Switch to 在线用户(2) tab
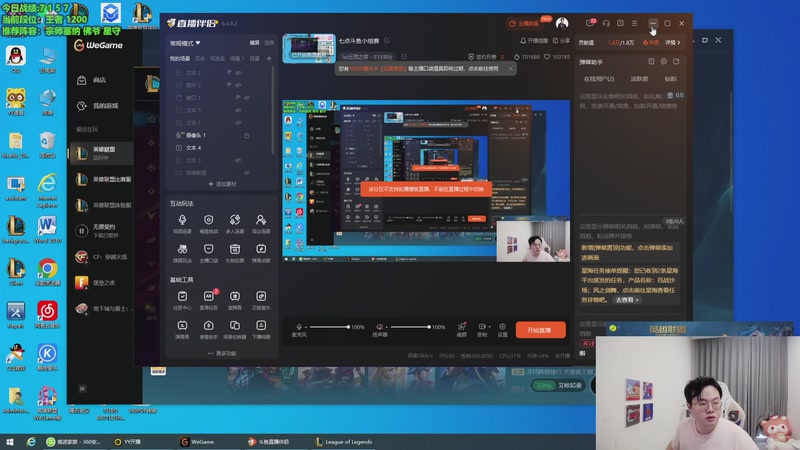The height and width of the screenshot is (450, 800). tap(599, 79)
